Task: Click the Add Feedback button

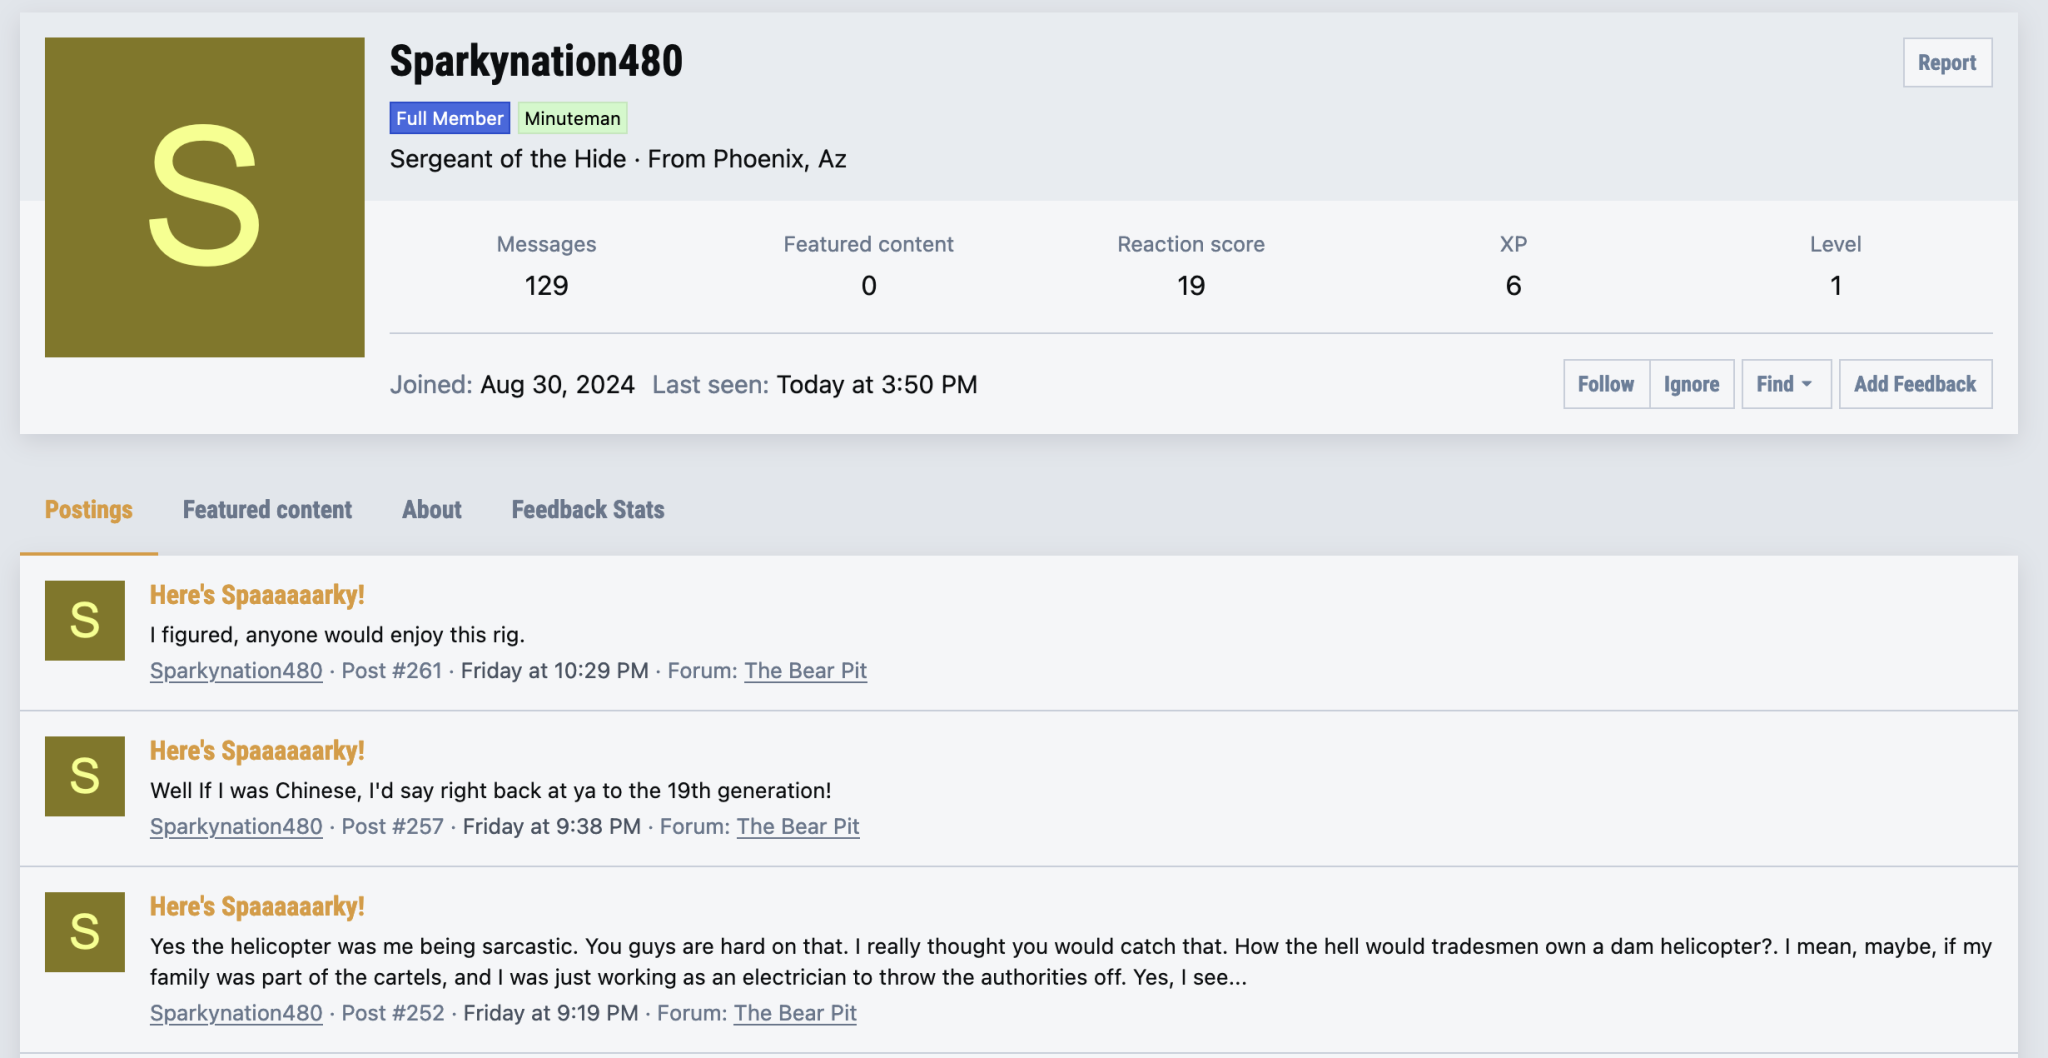Action: click(1914, 384)
